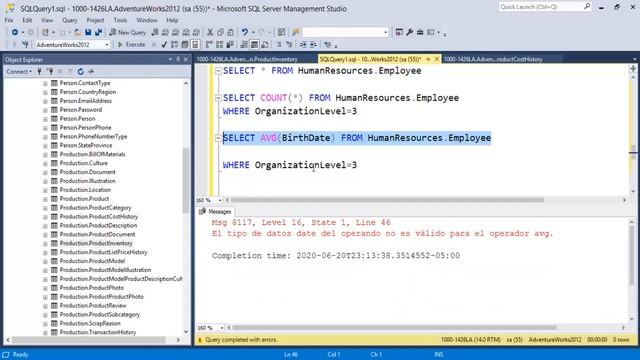Click the Object Explorer vertical scrollbar
The height and width of the screenshot is (360, 640).
point(186,180)
